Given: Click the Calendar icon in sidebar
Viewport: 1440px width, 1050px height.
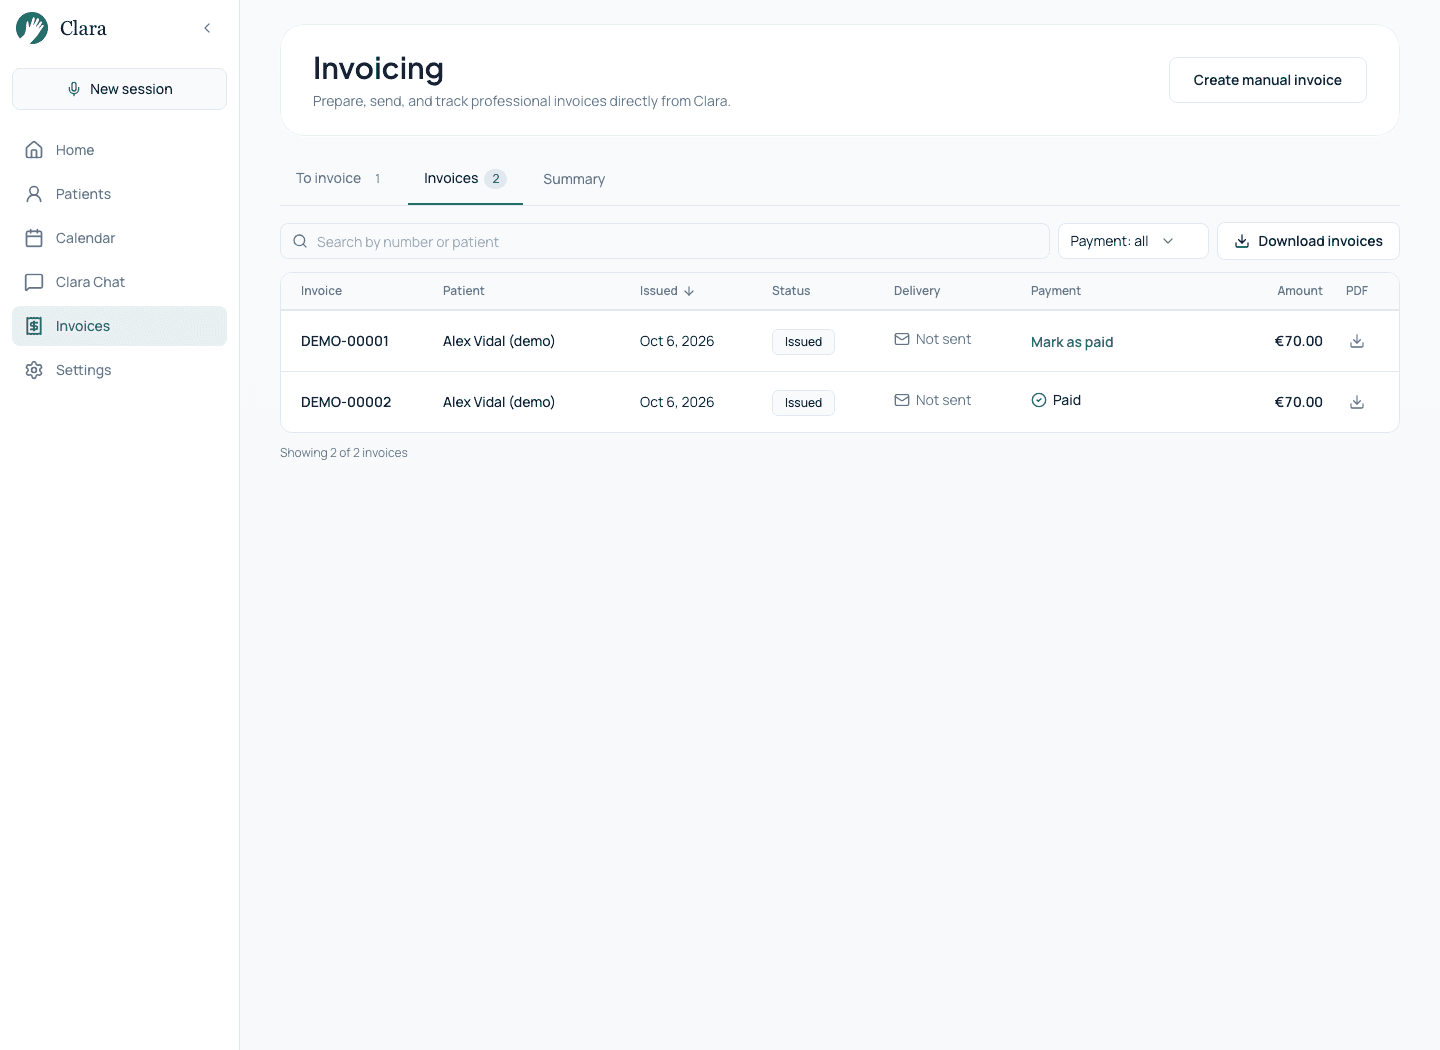Looking at the screenshot, I should (x=34, y=238).
